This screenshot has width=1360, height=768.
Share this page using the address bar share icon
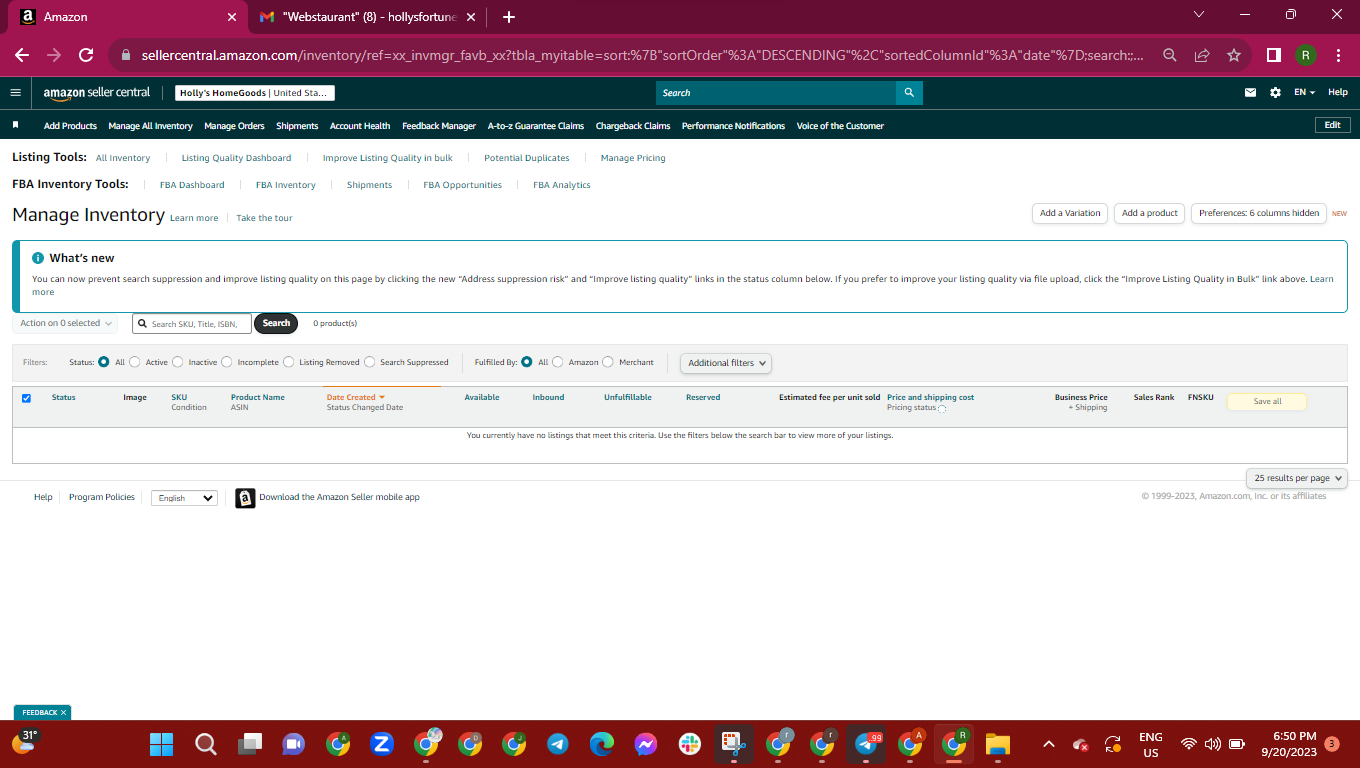click(x=1202, y=55)
